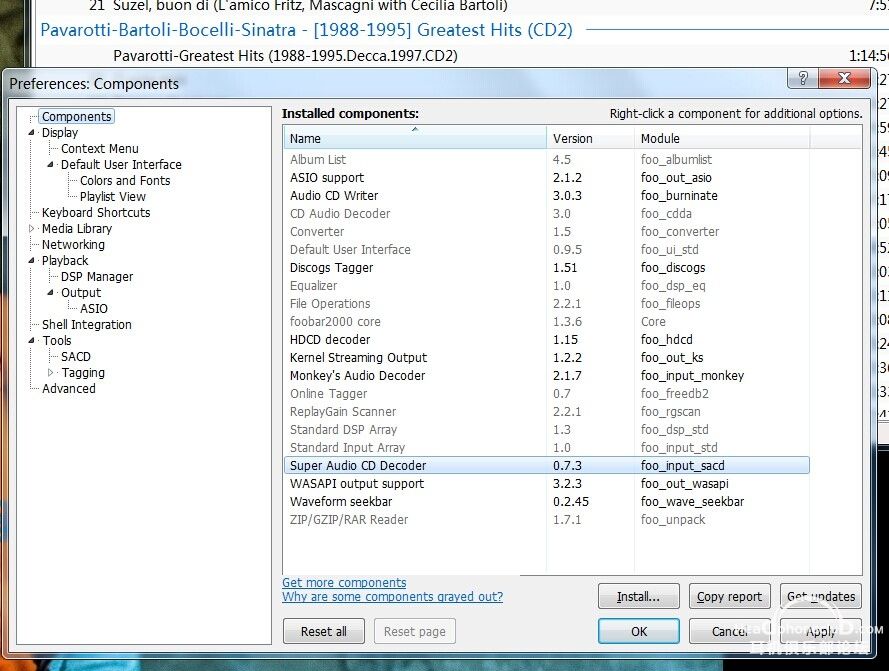Sort components by Name column
The height and width of the screenshot is (671, 889).
[415, 138]
